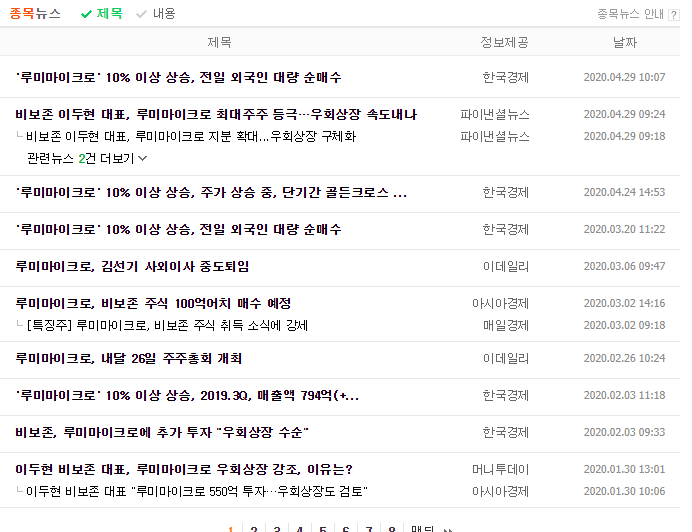The height and width of the screenshot is (532, 692).
Task: Open article 루미마이크로, 김선기 사외이사 중도퇴임
Action: pos(132,266)
